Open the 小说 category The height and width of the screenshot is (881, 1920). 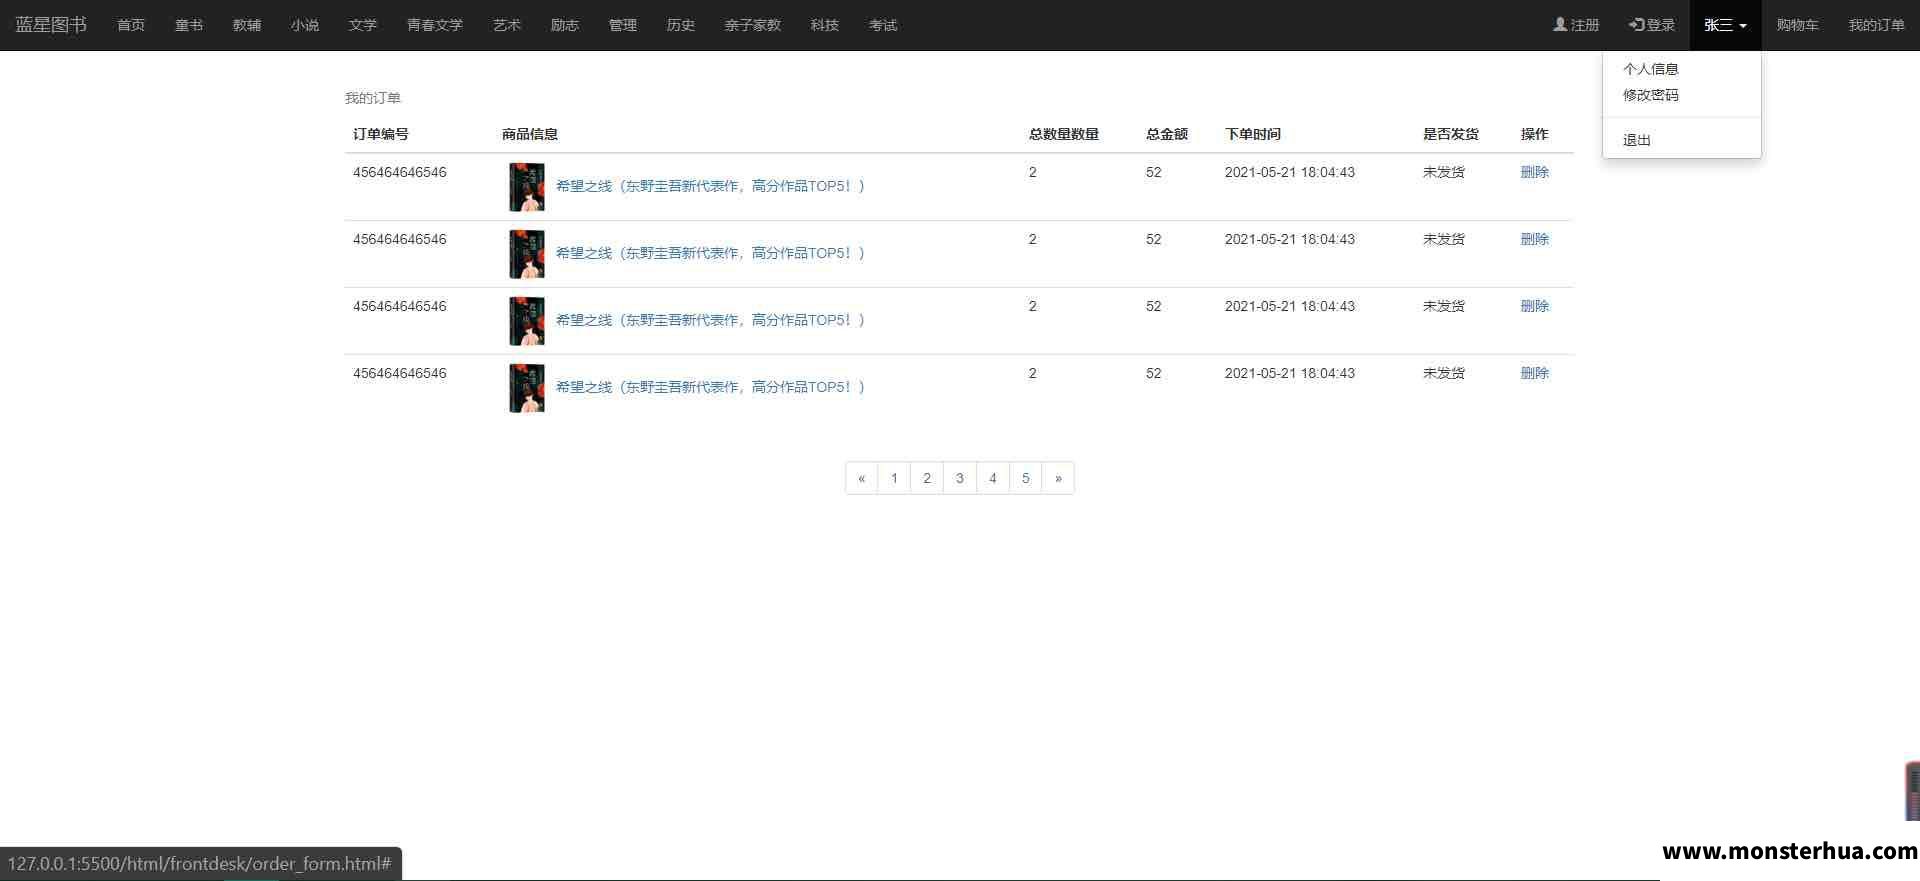click(x=305, y=25)
